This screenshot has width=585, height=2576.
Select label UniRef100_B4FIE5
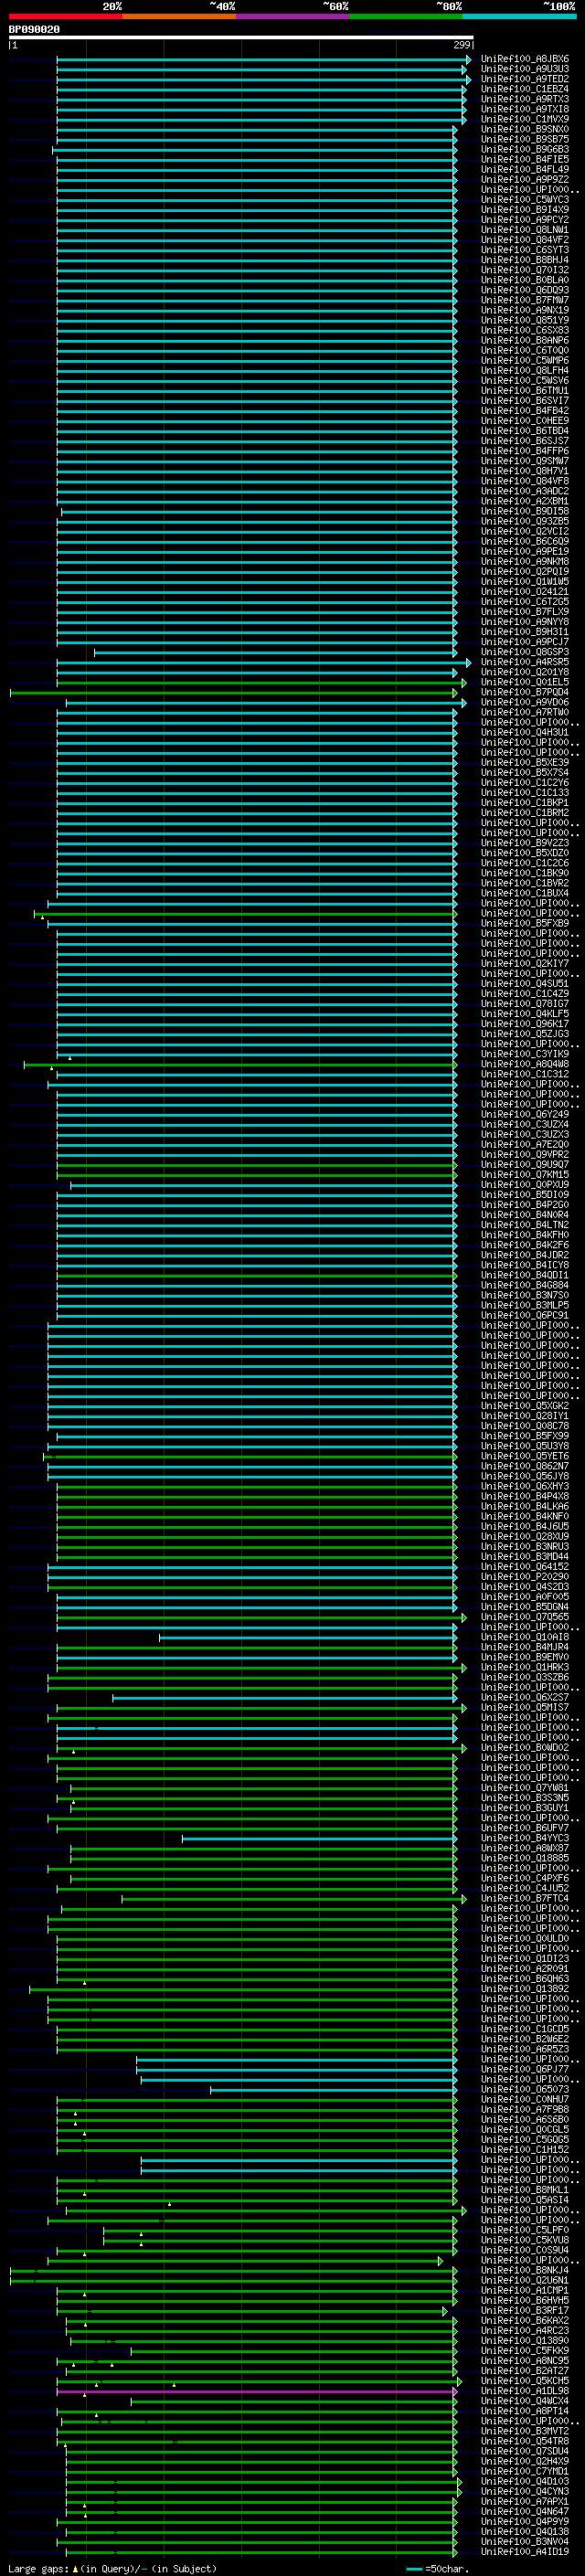(x=525, y=160)
